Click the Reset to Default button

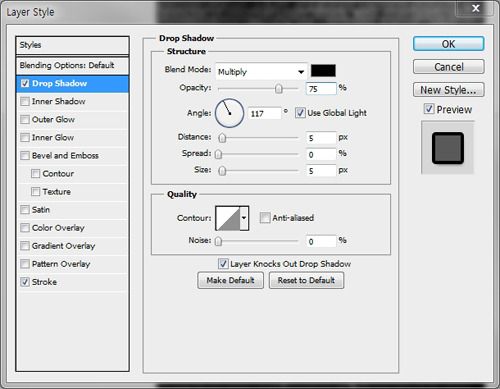coord(306,280)
